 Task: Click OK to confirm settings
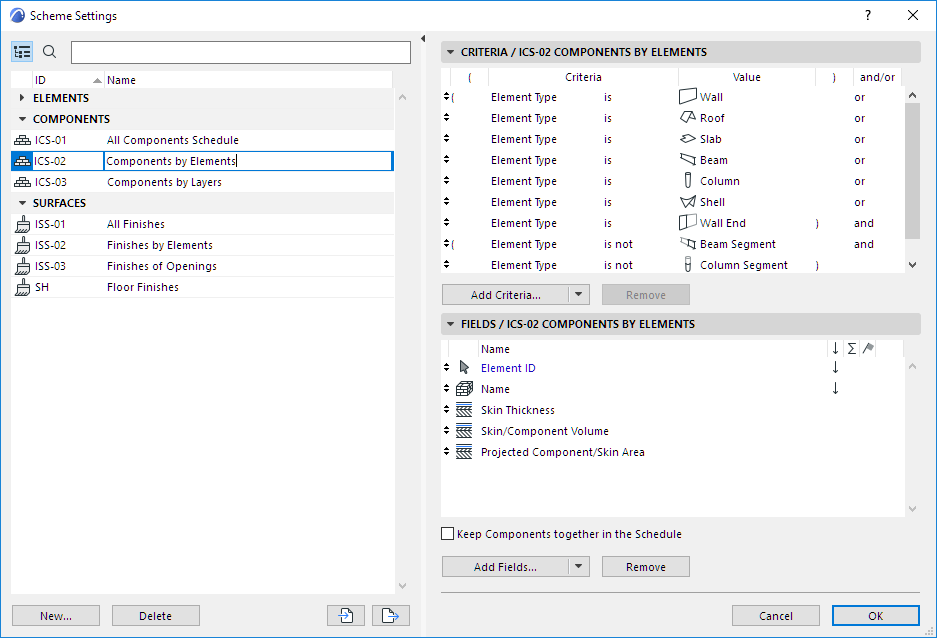tap(875, 615)
